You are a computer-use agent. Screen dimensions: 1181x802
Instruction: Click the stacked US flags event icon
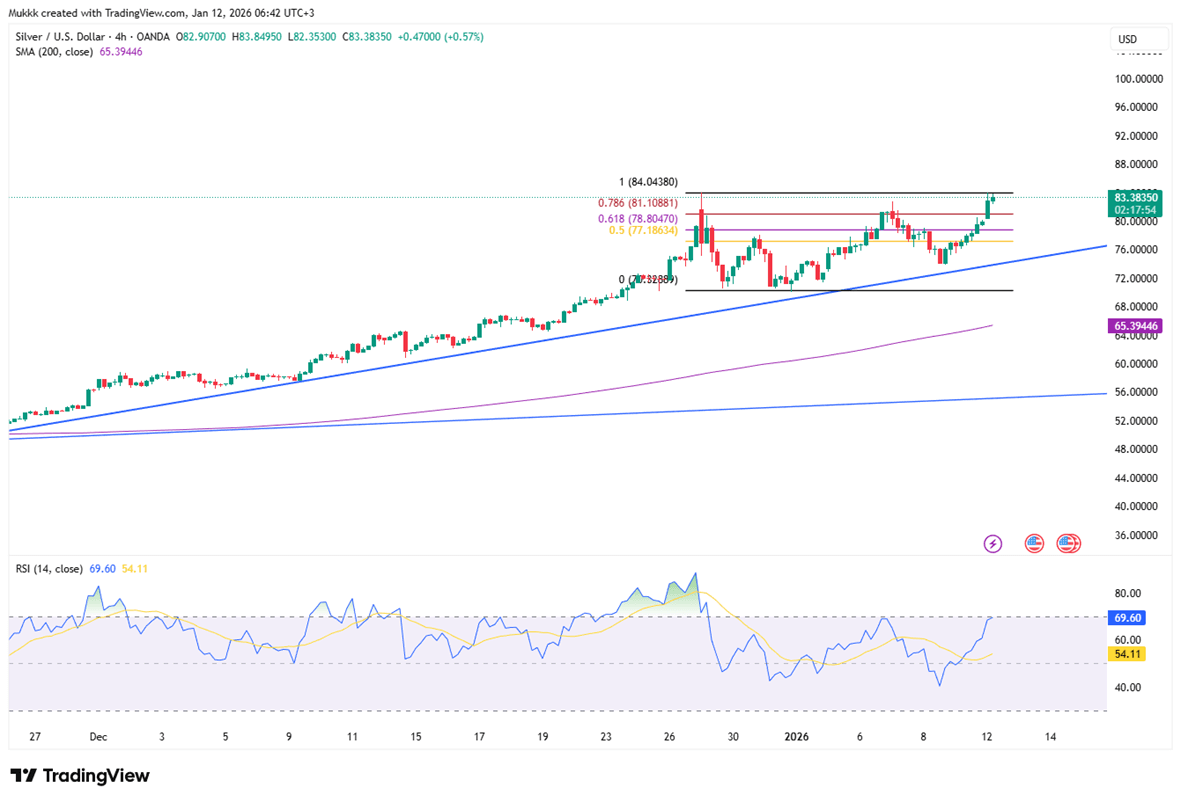[1068, 544]
